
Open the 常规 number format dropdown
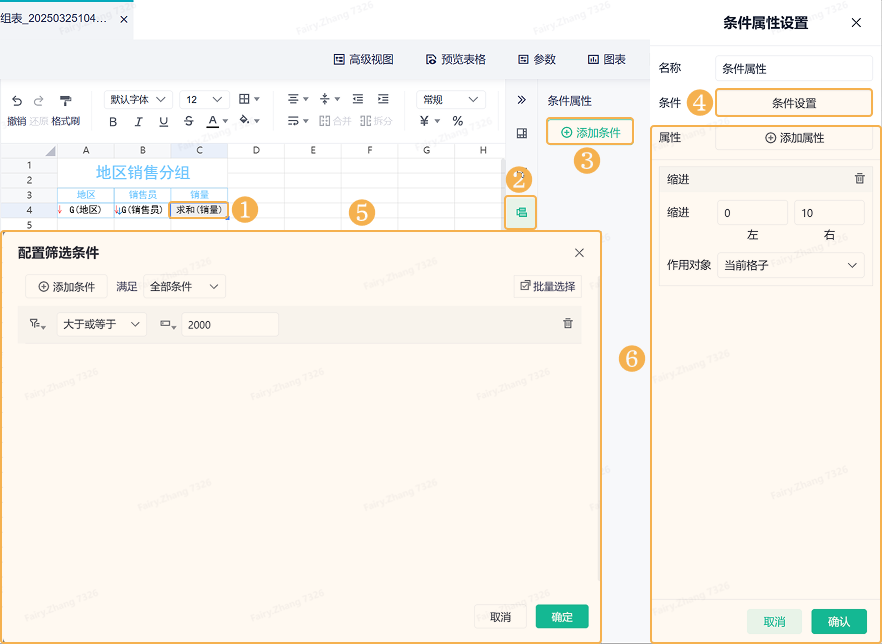pyautogui.click(x=451, y=100)
